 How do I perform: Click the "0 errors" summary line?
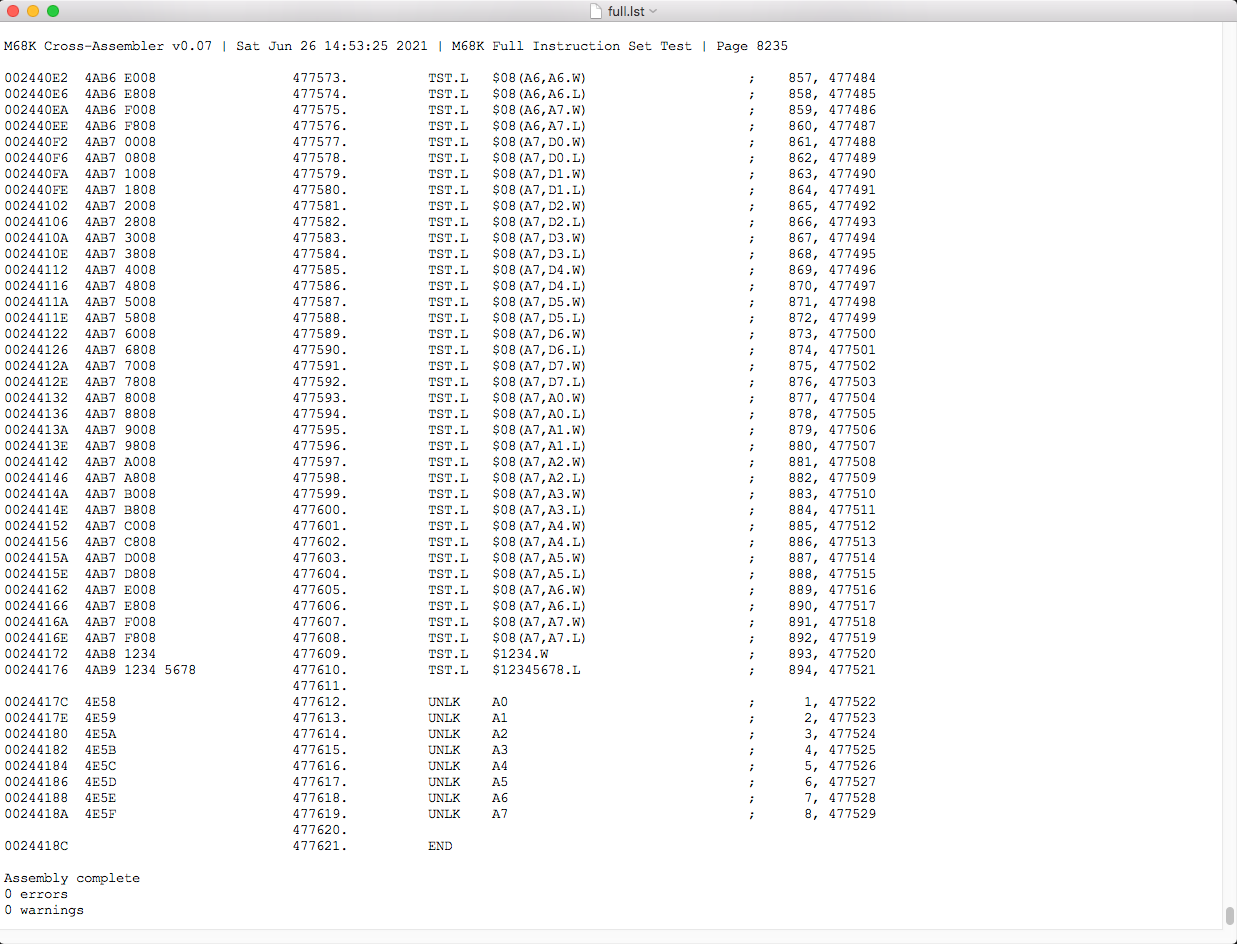tap(36, 894)
